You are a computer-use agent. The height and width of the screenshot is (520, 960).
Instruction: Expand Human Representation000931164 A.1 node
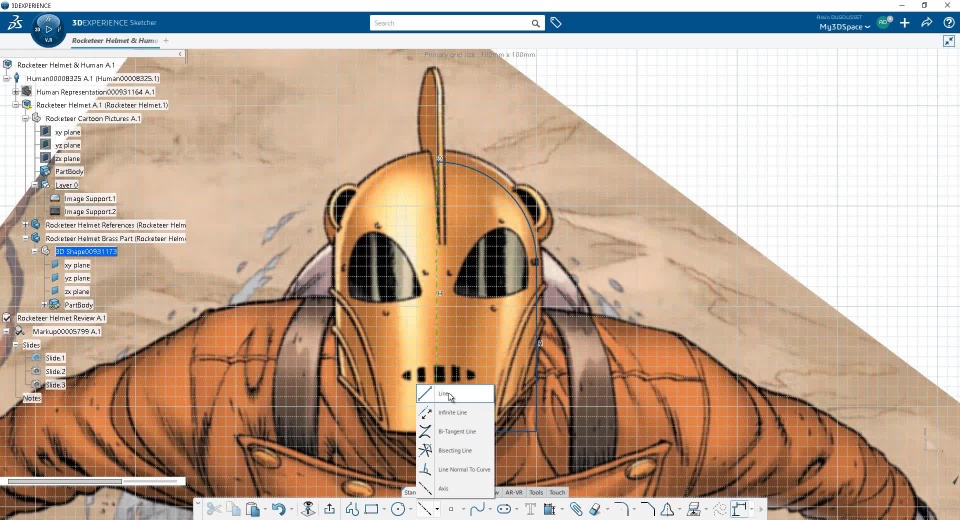click(x=16, y=92)
